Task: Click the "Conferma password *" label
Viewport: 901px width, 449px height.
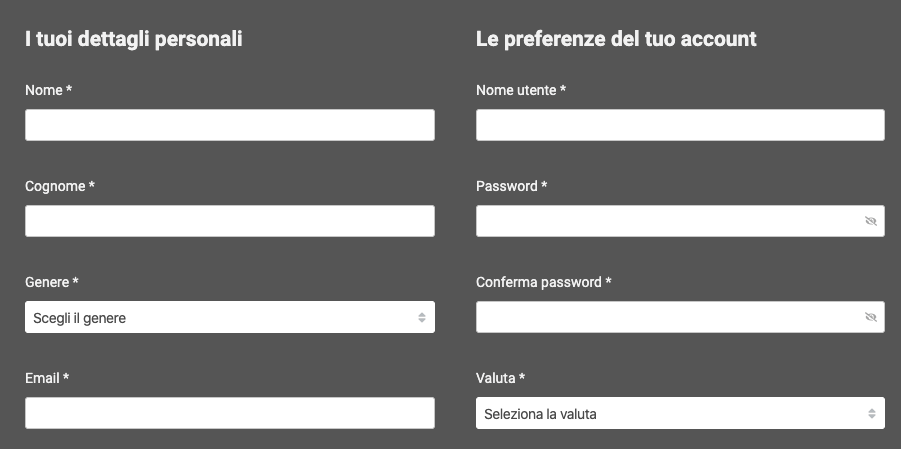Action: [544, 282]
